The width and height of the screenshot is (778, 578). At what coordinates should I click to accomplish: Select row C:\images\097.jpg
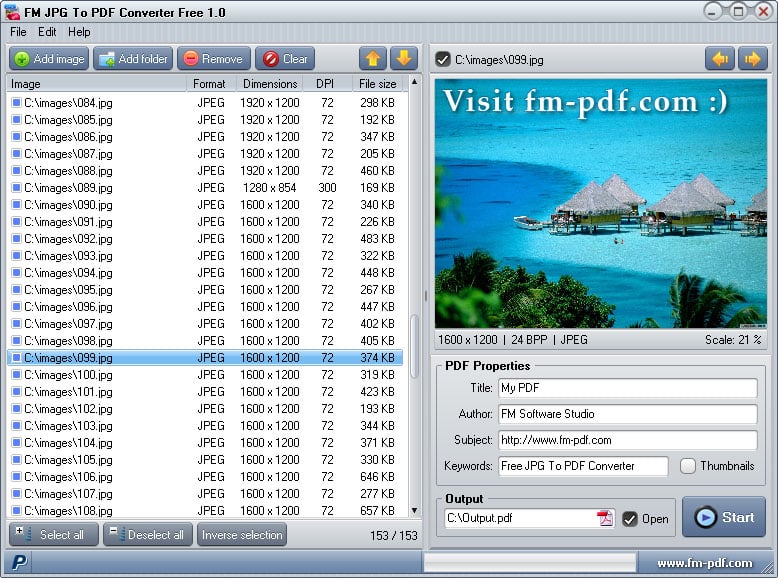pos(204,323)
